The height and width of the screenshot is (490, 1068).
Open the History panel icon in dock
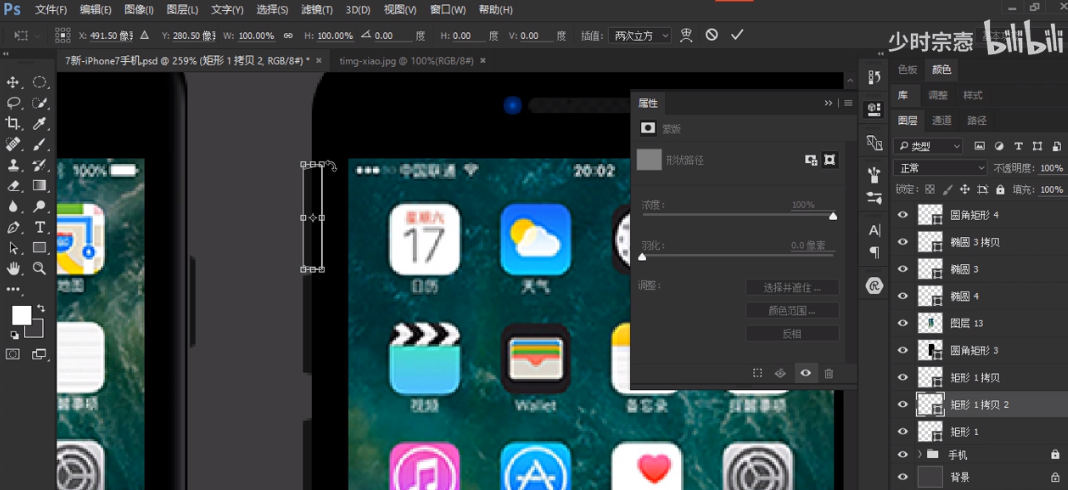pos(874,77)
